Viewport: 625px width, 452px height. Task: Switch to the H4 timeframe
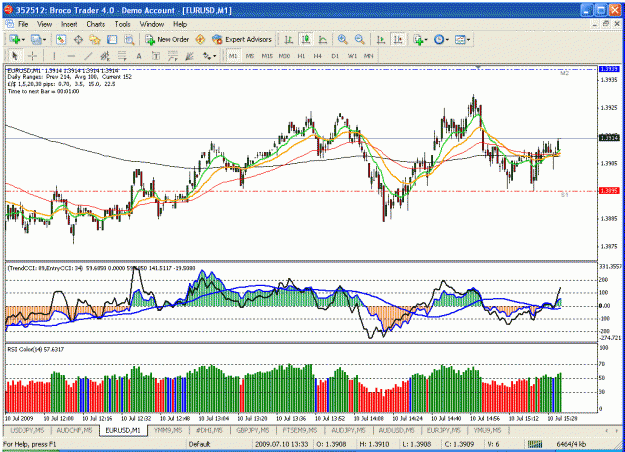(x=318, y=56)
